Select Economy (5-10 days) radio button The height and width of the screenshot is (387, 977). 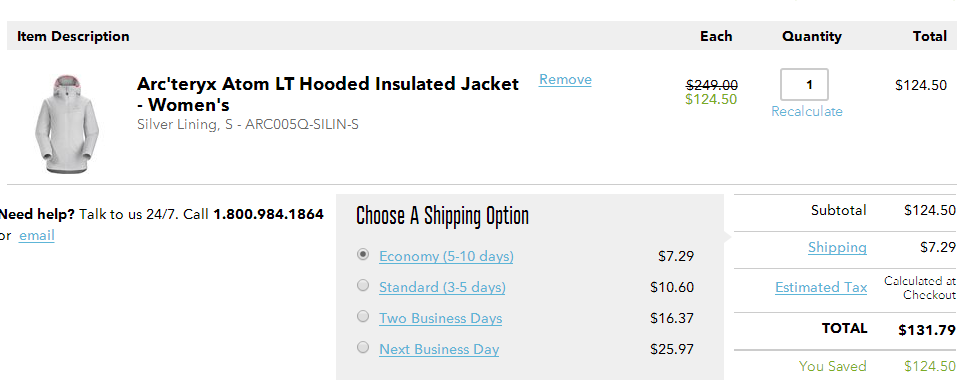click(363, 254)
